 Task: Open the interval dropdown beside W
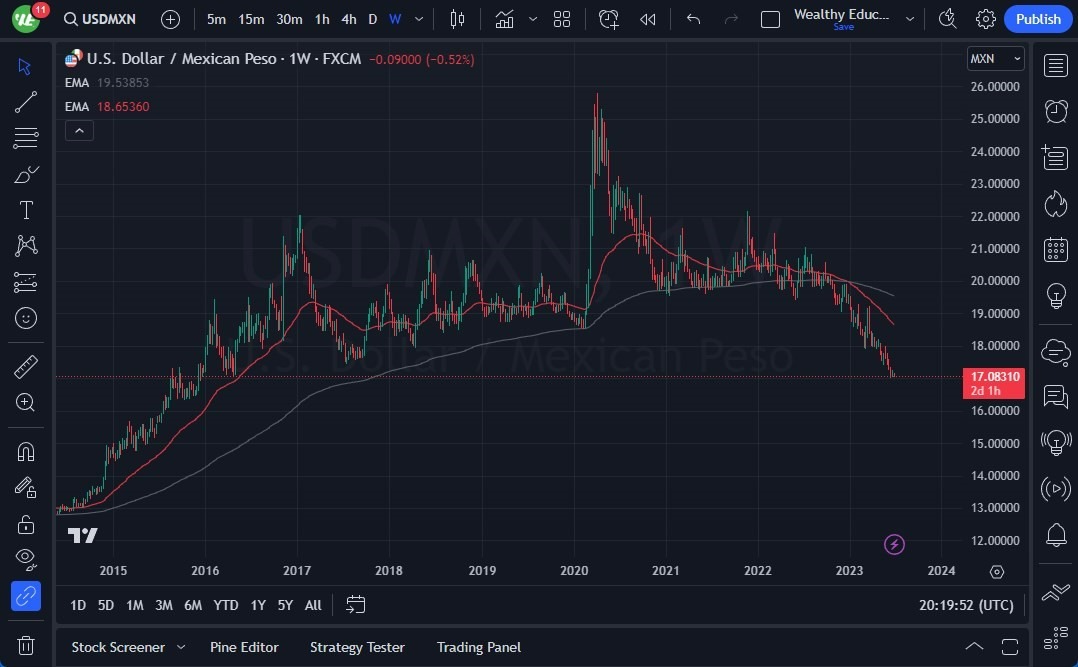coord(418,18)
